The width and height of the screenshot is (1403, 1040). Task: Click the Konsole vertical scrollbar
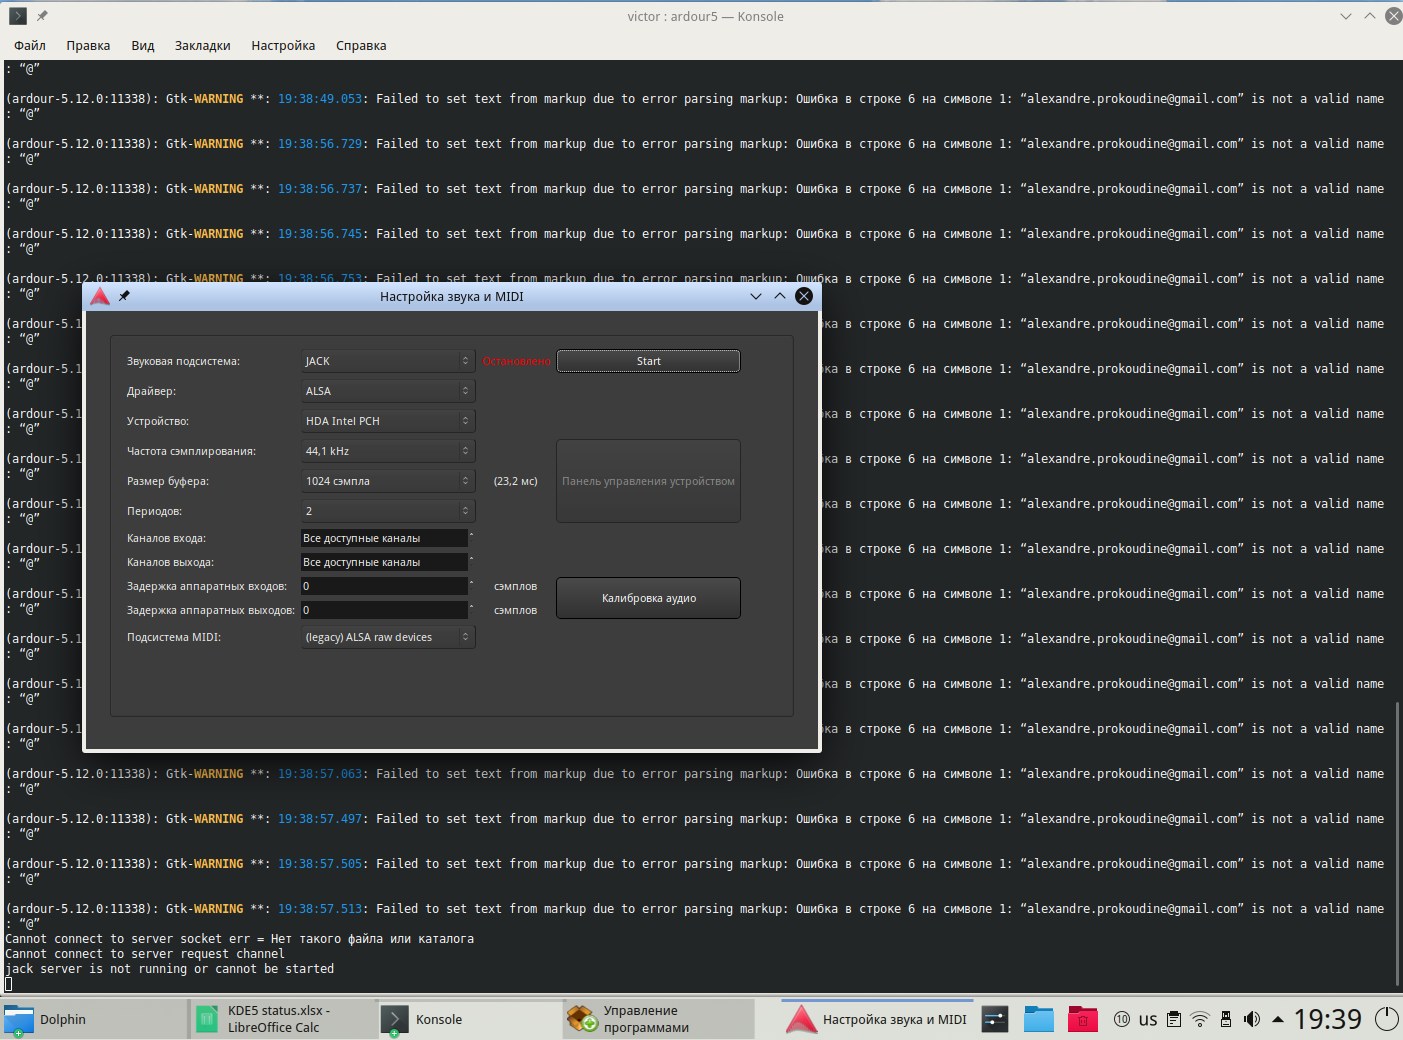[1397, 843]
